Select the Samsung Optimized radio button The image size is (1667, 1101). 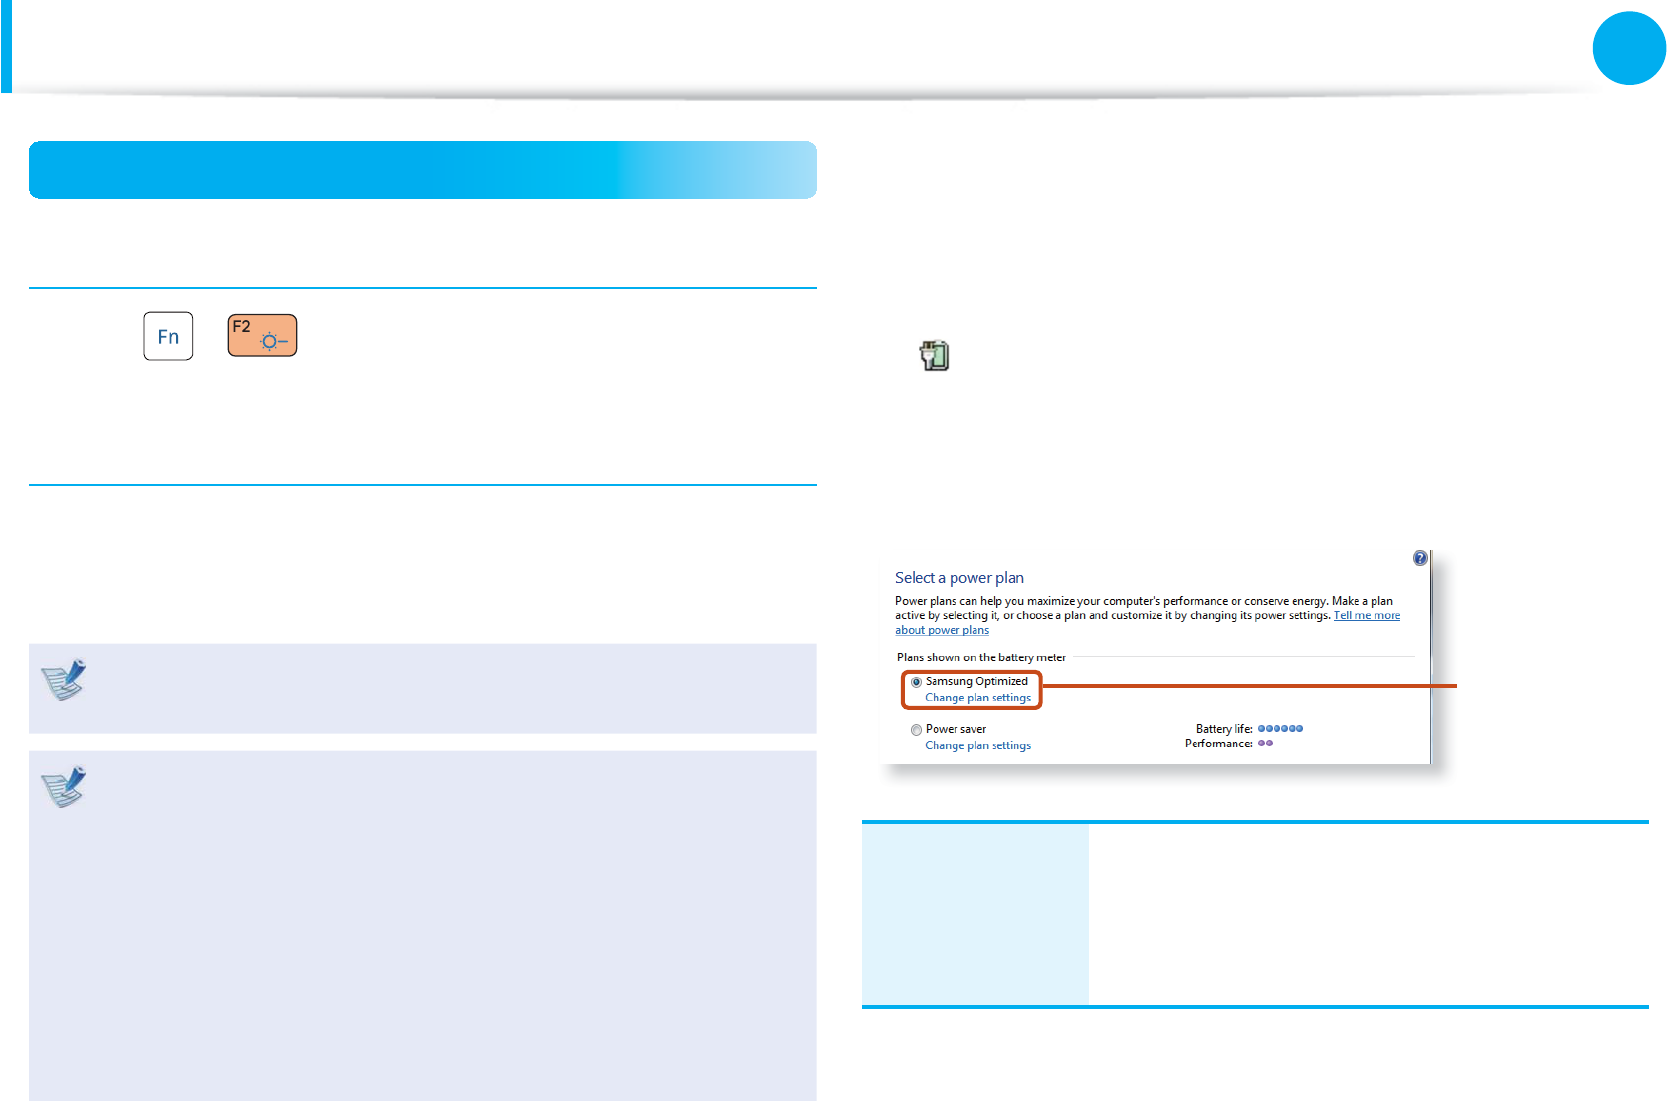pyautogui.click(x=916, y=682)
